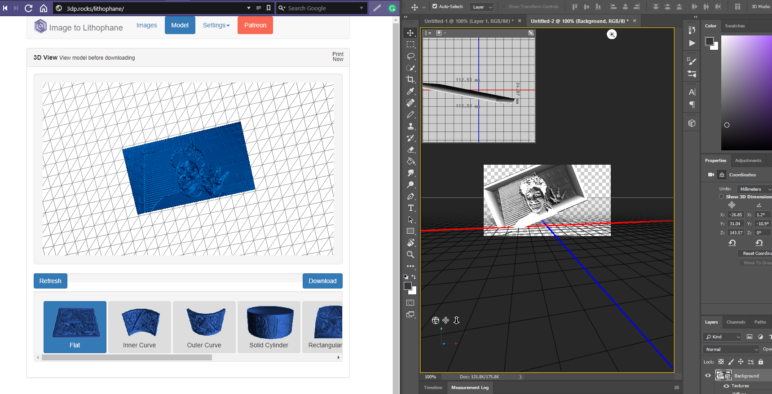Select the Eraser tool
Image resolution: width=772 pixels, height=394 pixels.
click(410, 150)
